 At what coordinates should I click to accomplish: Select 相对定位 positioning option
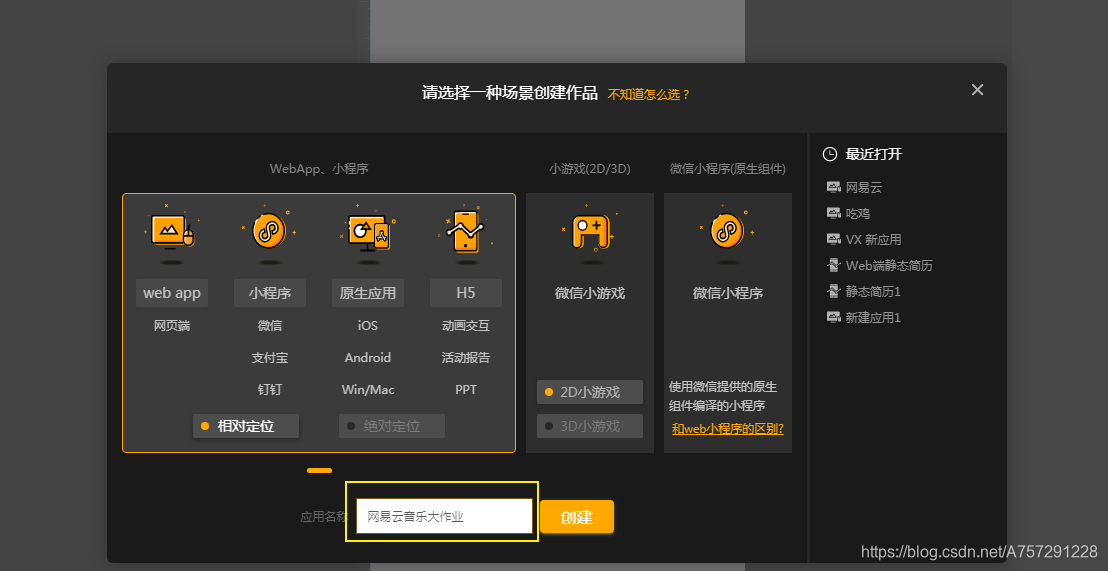click(x=246, y=426)
